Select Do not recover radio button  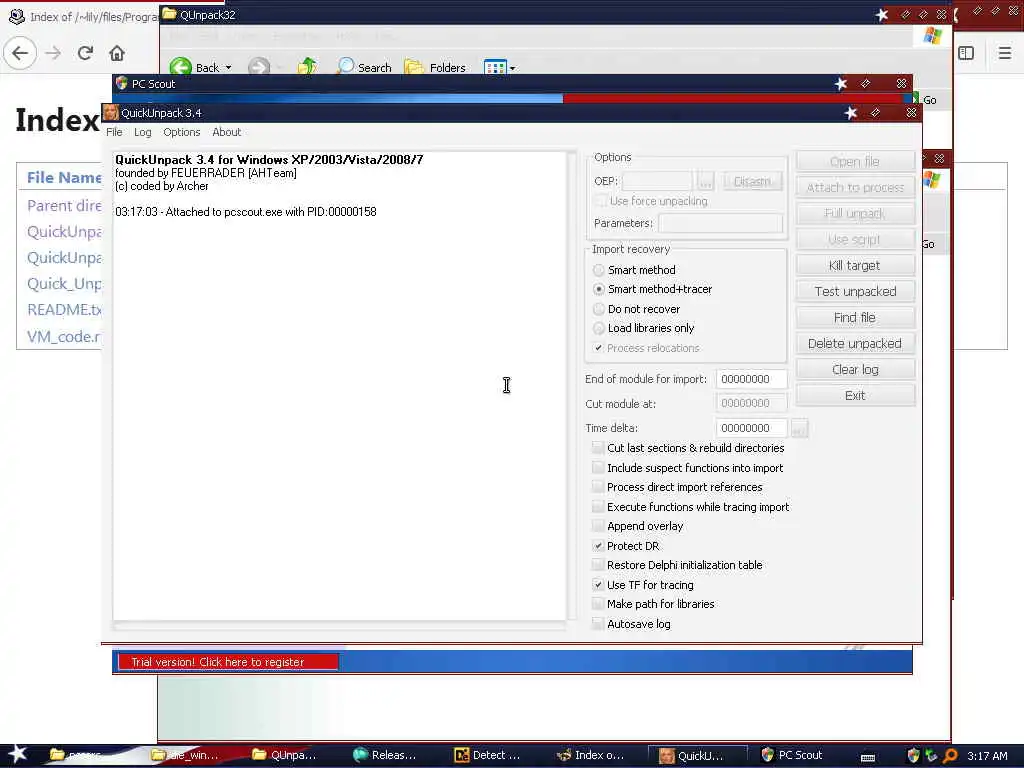598,309
